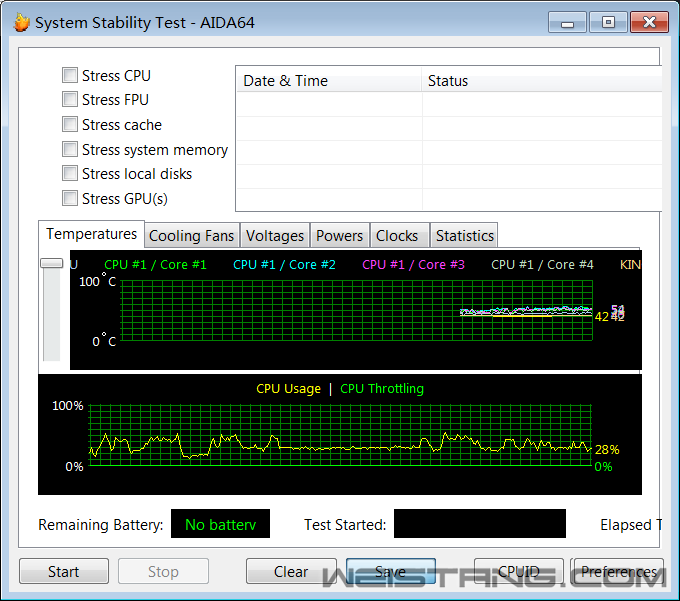Image resolution: width=680 pixels, height=601 pixels.
Task: Click the Save button
Action: (390, 572)
